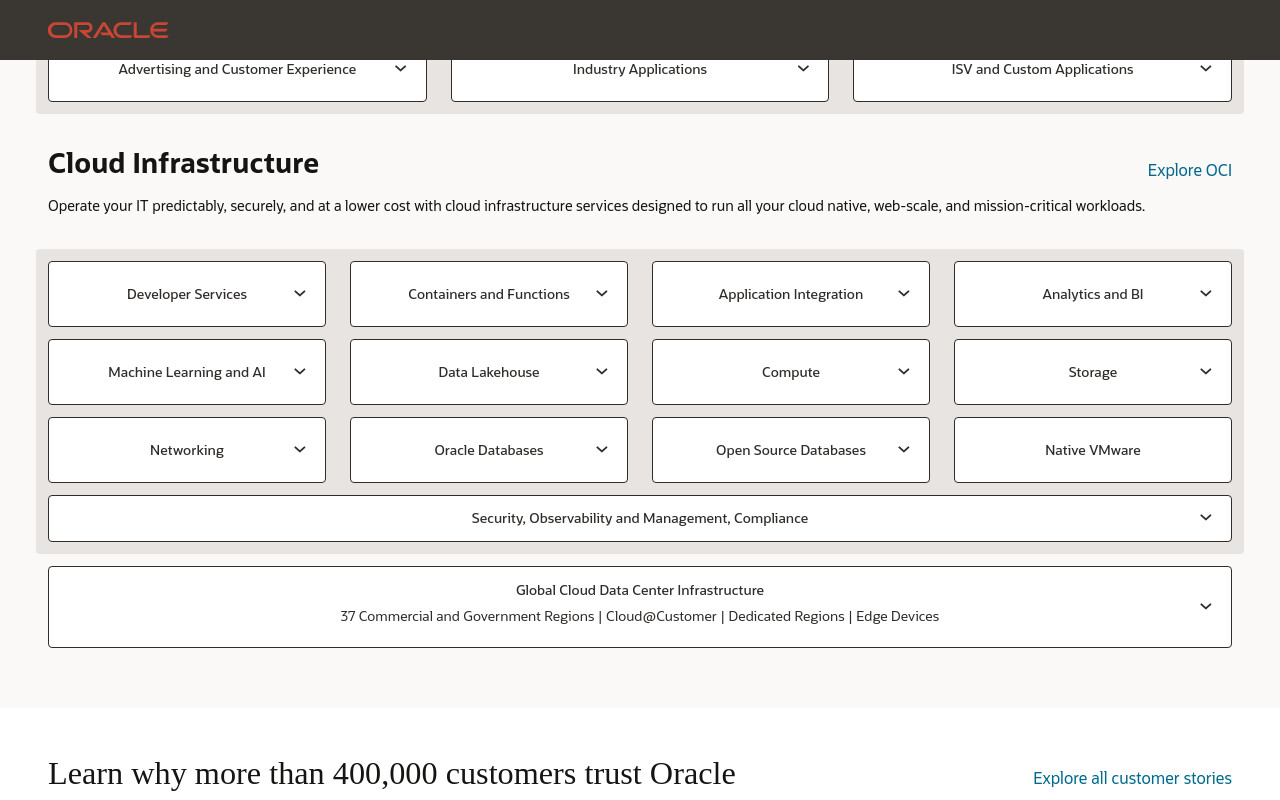The width and height of the screenshot is (1280, 800).
Task: Click the Application Integration label
Action: (x=791, y=294)
